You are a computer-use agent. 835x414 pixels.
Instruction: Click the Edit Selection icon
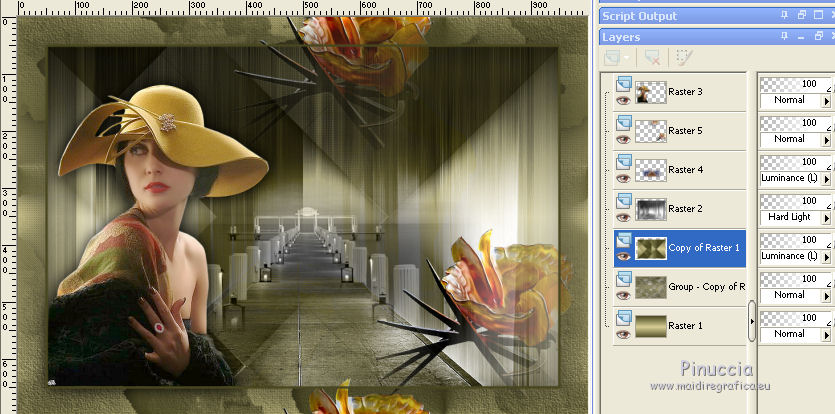pyautogui.click(x=684, y=58)
